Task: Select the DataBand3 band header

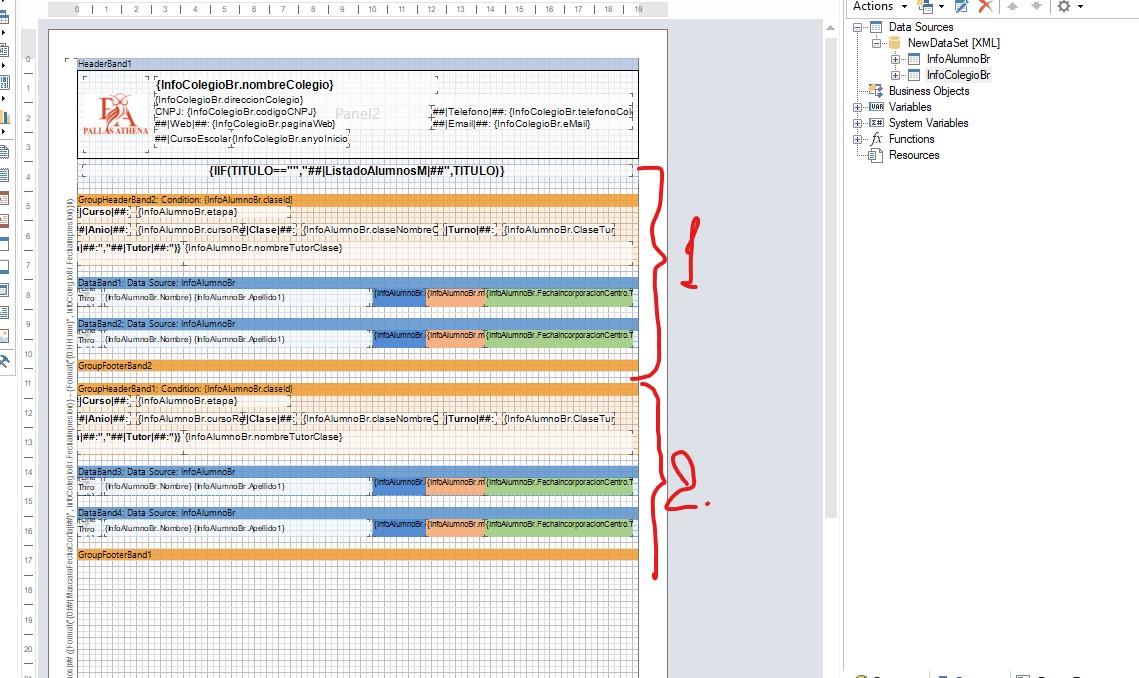Action: 357,472
